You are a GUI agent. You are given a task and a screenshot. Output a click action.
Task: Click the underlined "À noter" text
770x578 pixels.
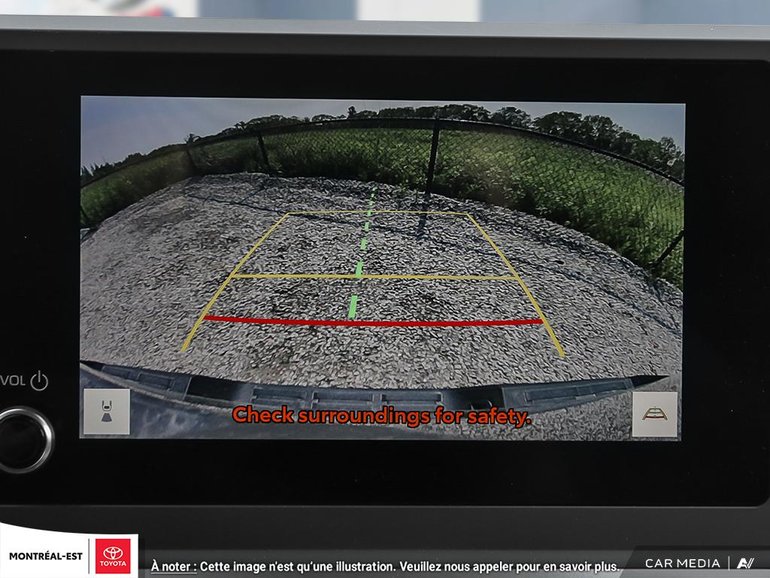click(172, 566)
